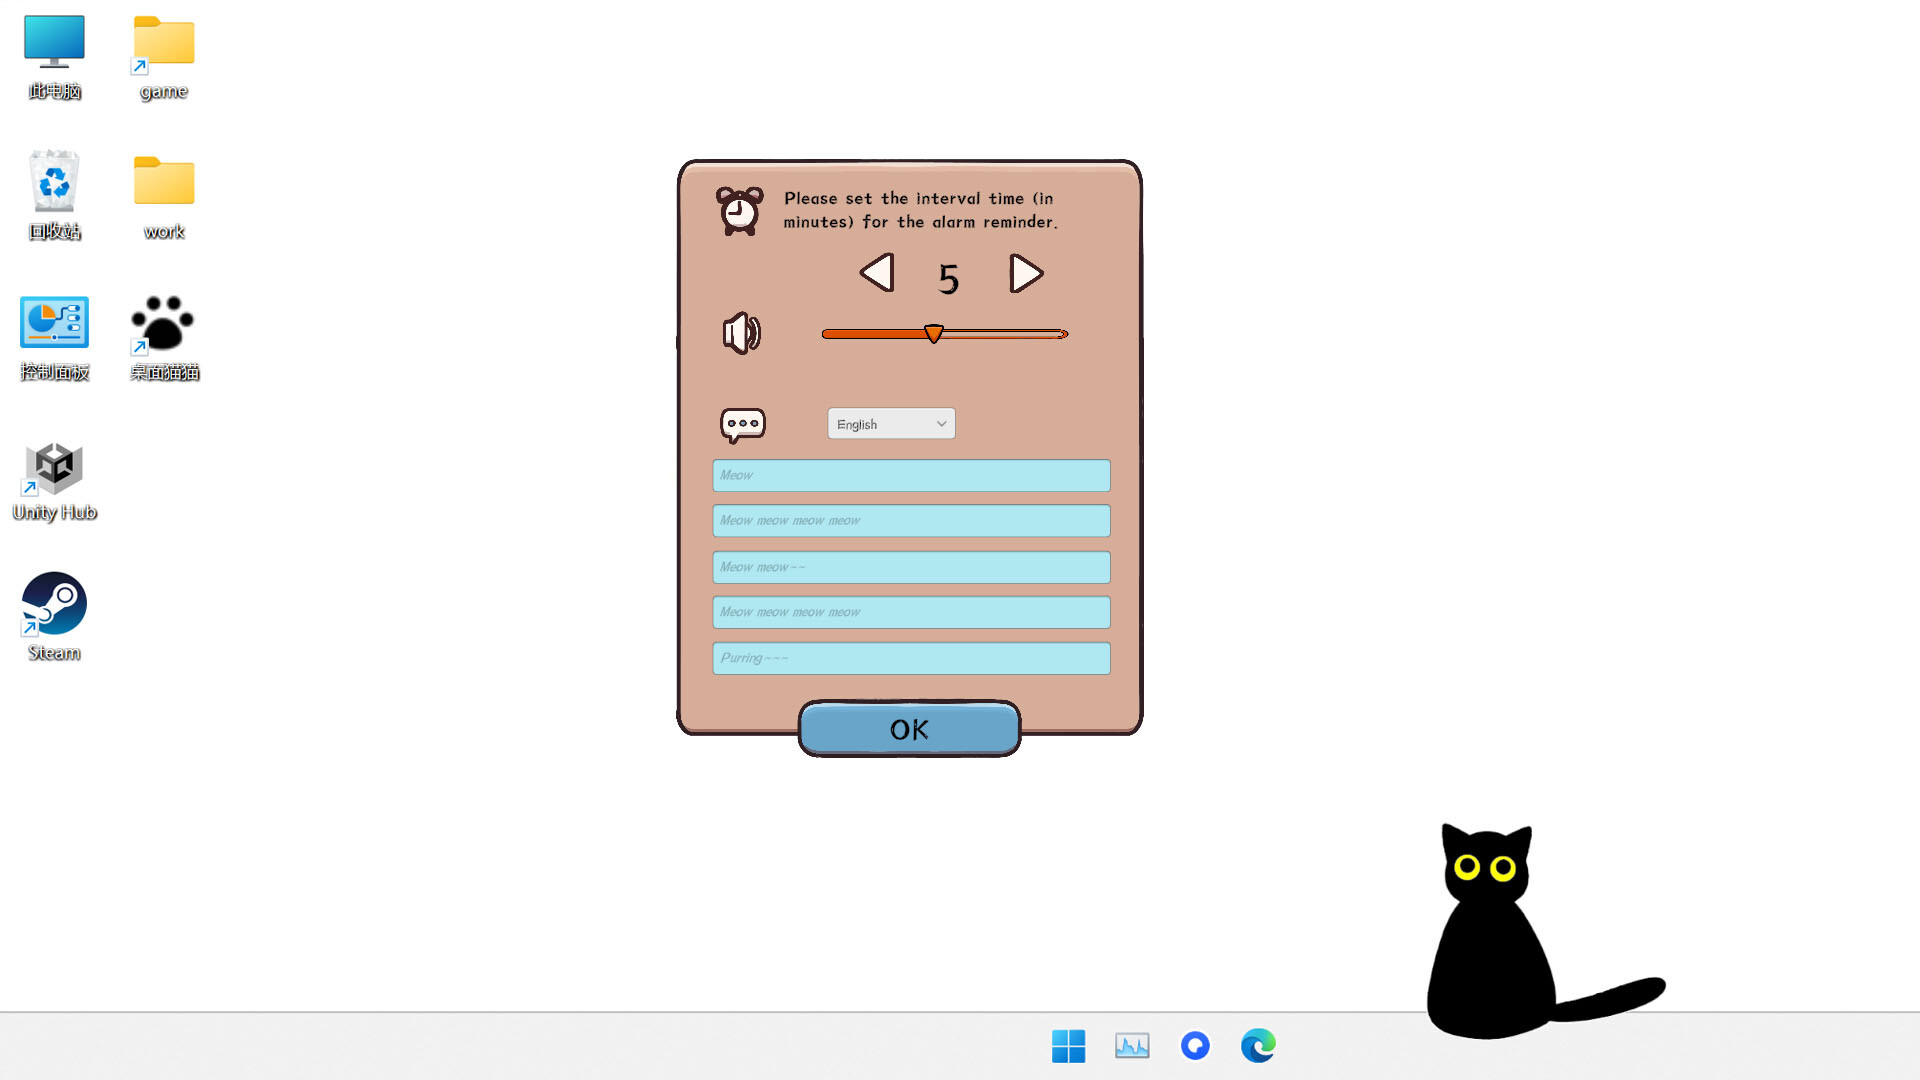Click the left arrow to decrease interval
Viewport: 1920px width, 1080px height.
click(x=874, y=273)
